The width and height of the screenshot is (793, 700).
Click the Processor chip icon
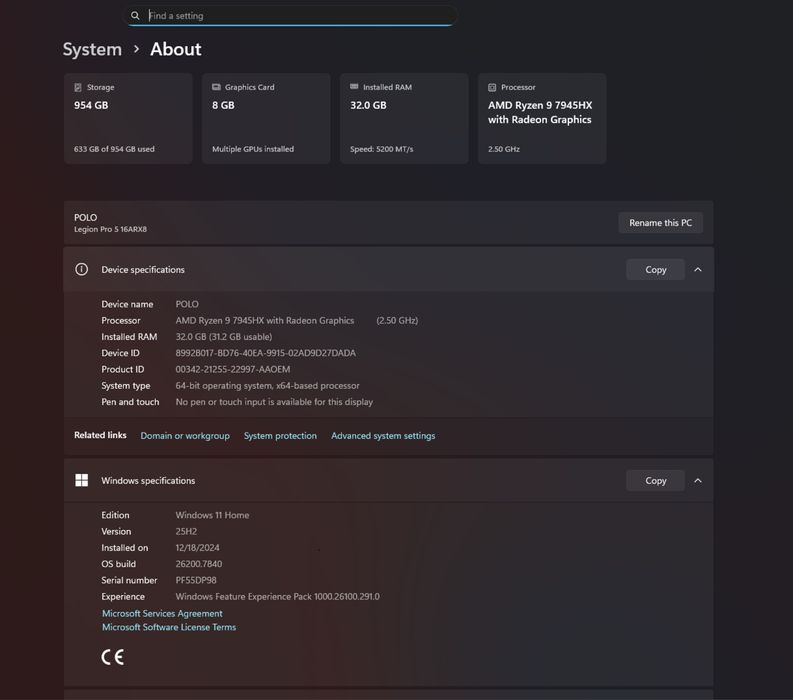coord(492,87)
